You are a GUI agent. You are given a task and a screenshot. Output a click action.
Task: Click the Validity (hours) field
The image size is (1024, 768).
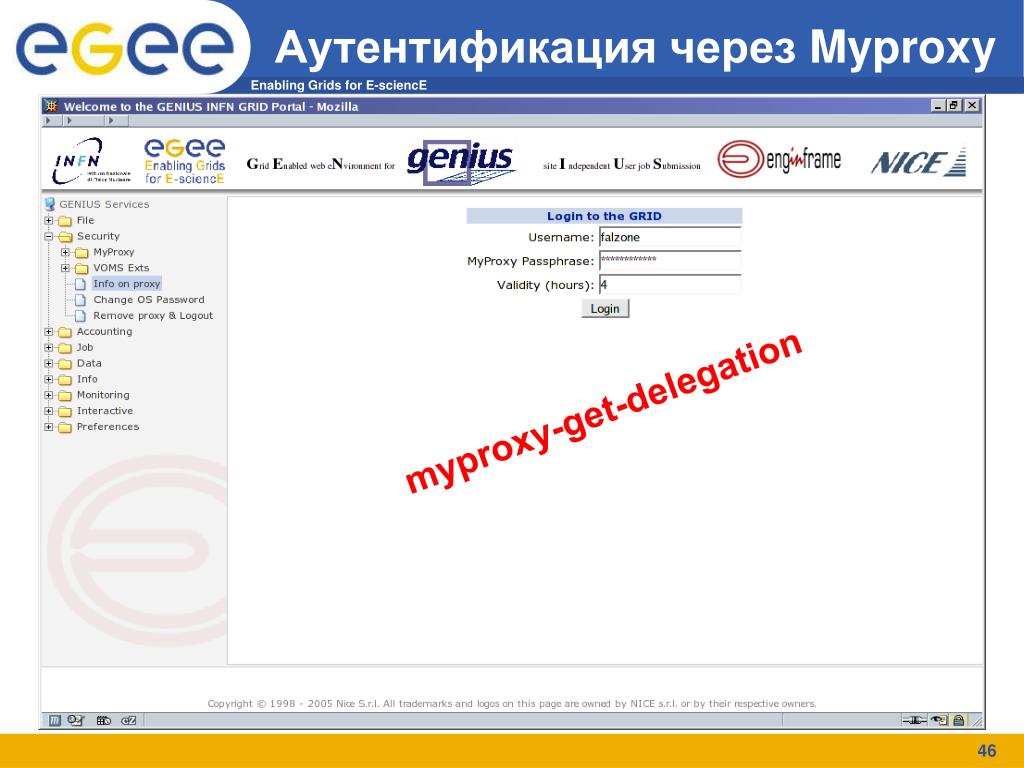coord(669,285)
